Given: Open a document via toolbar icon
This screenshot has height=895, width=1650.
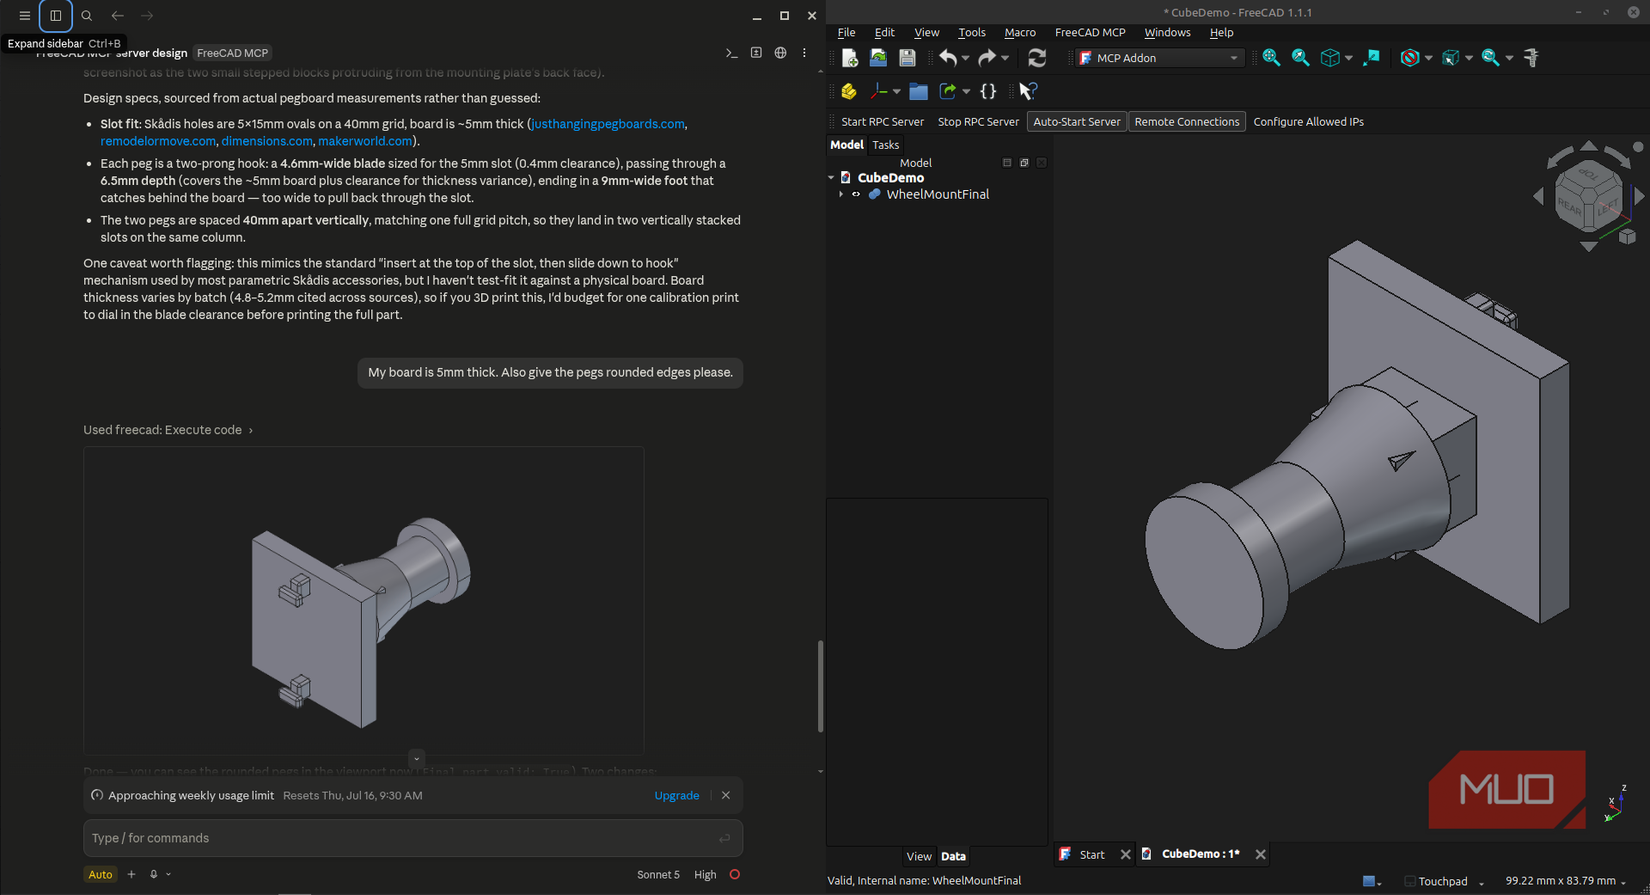Looking at the screenshot, I should pos(878,58).
